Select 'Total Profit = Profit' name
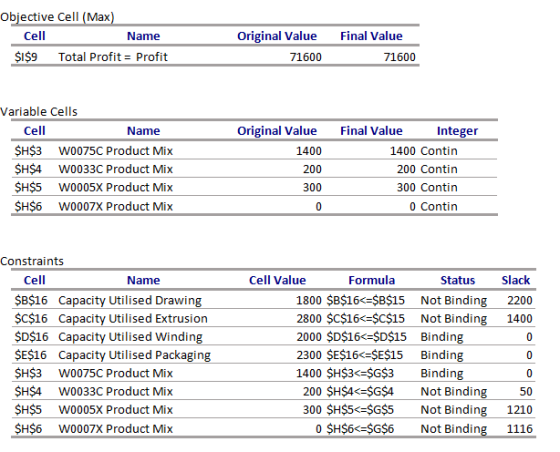The width and height of the screenshot is (560, 452). point(113,57)
